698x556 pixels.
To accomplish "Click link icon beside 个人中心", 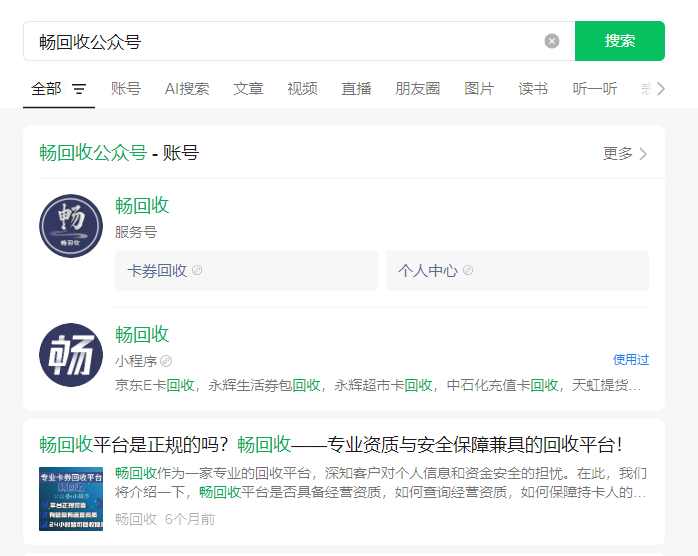I will (468, 270).
